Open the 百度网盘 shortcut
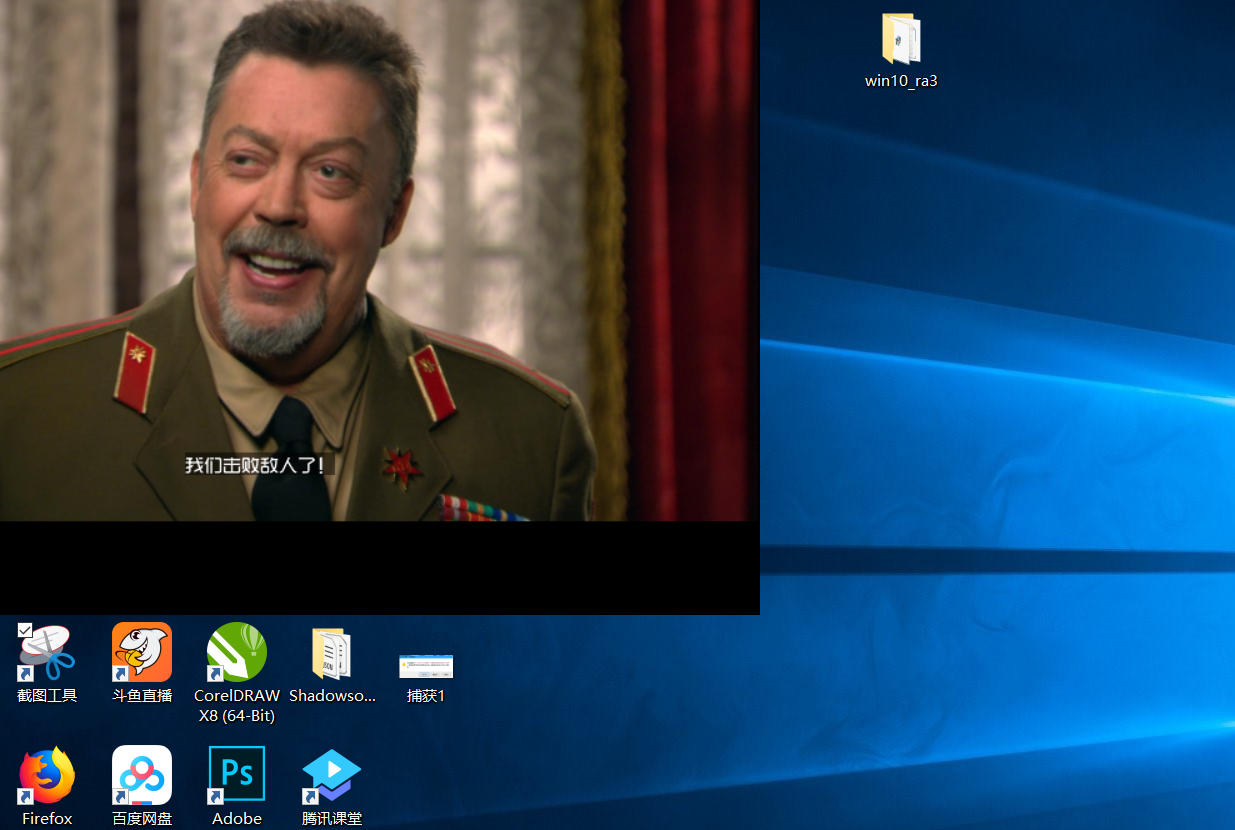The height and width of the screenshot is (830, 1235). click(142, 775)
